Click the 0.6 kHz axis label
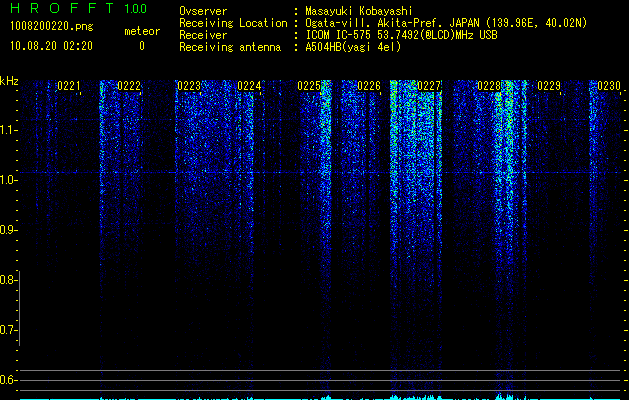 [x=7, y=380]
